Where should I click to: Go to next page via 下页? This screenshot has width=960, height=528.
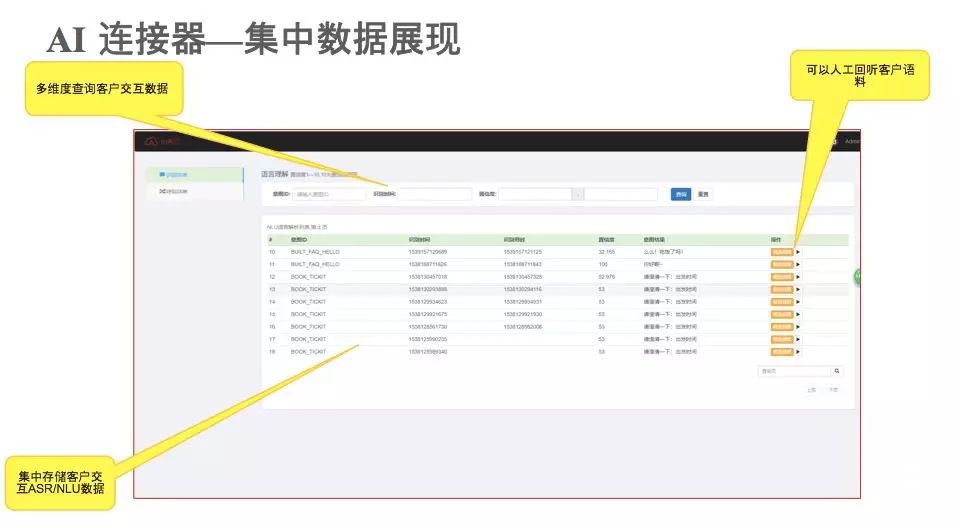coord(833,390)
